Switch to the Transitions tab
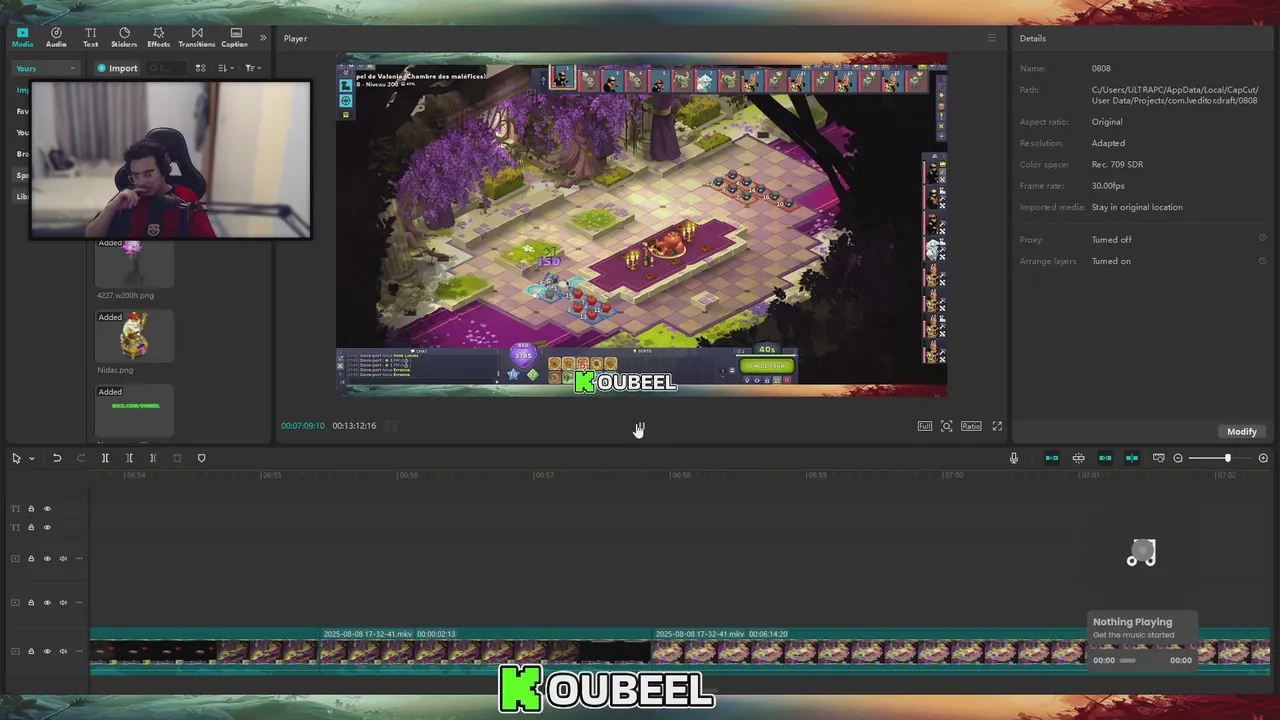The image size is (1280, 720). tap(196, 38)
